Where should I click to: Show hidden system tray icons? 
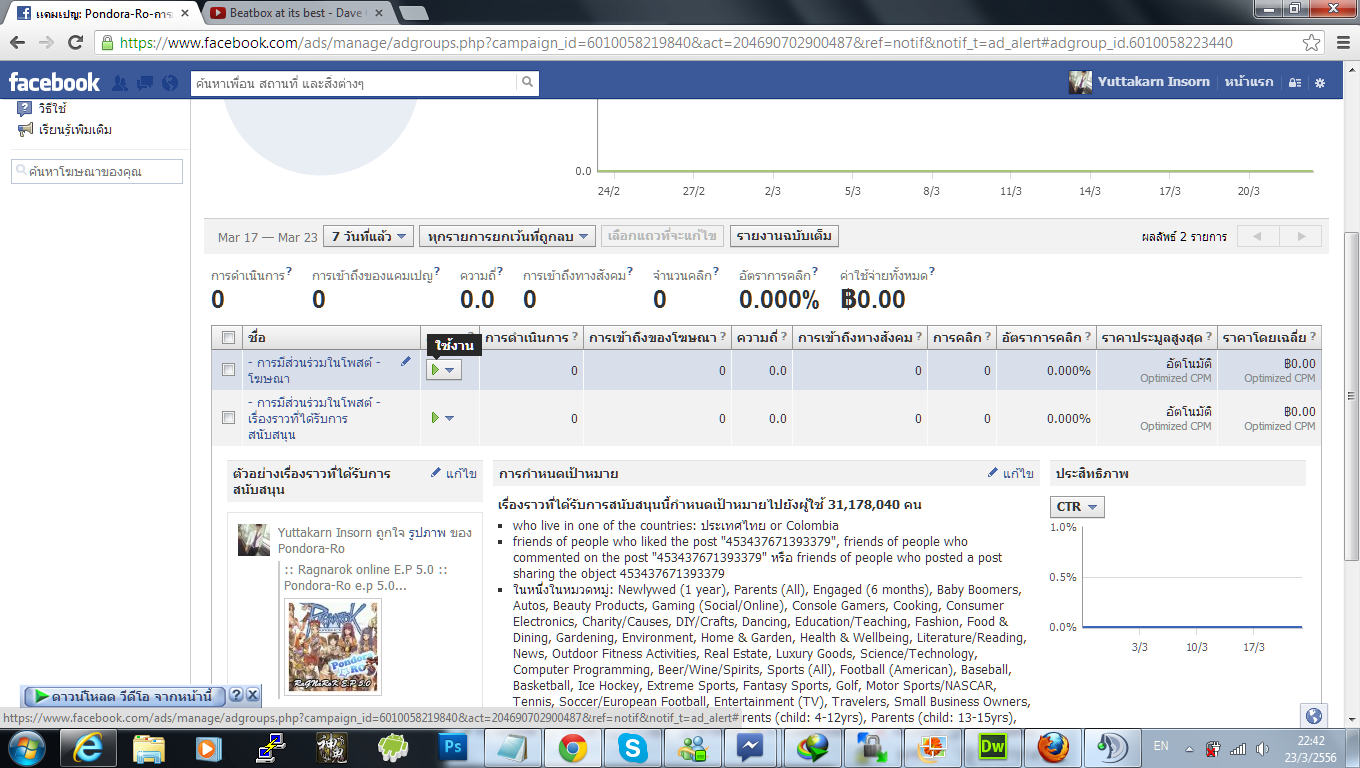pyautogui.click(x=1189, y=747)
